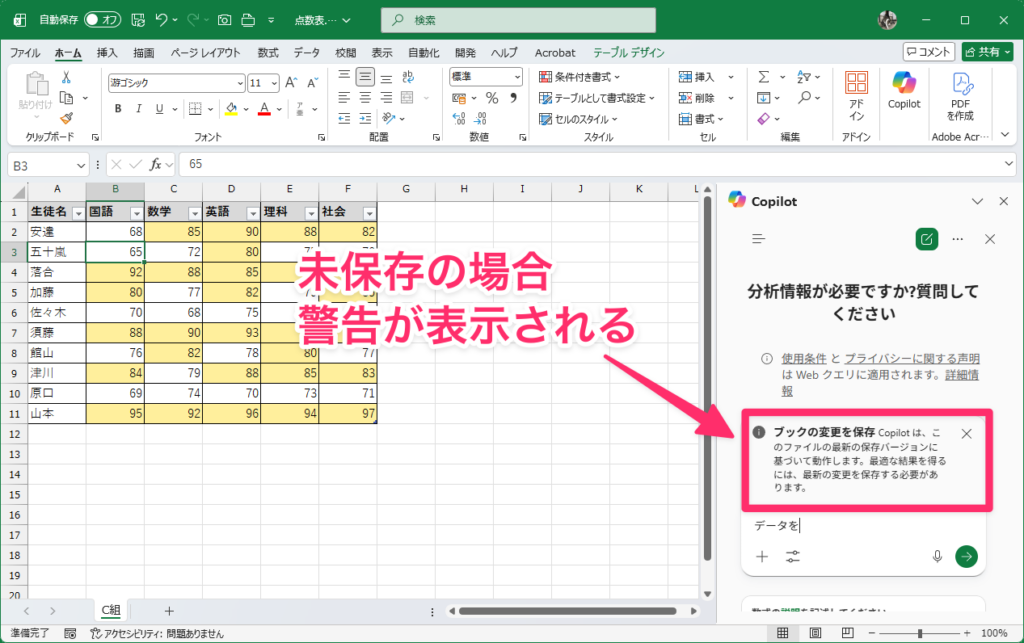Open the 国語 column filter dropdown

[x=136, y=213]
